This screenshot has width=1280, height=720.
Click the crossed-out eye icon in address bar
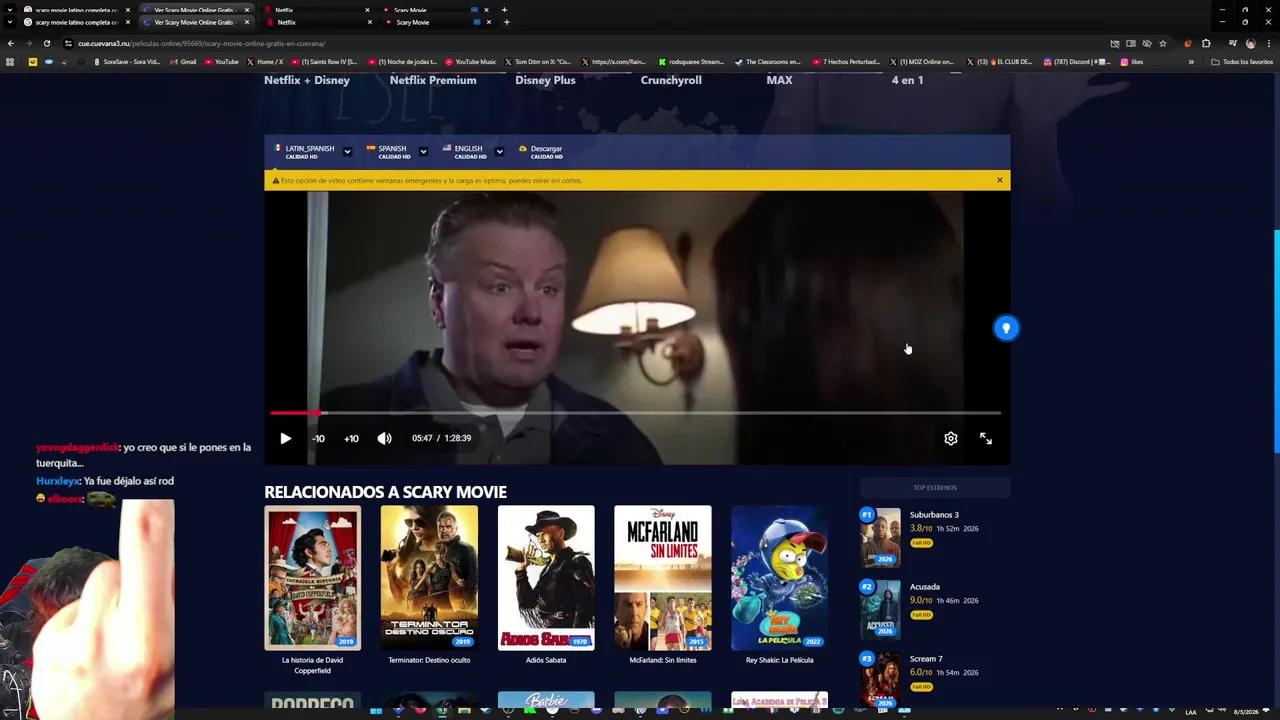click(1146, 43)
